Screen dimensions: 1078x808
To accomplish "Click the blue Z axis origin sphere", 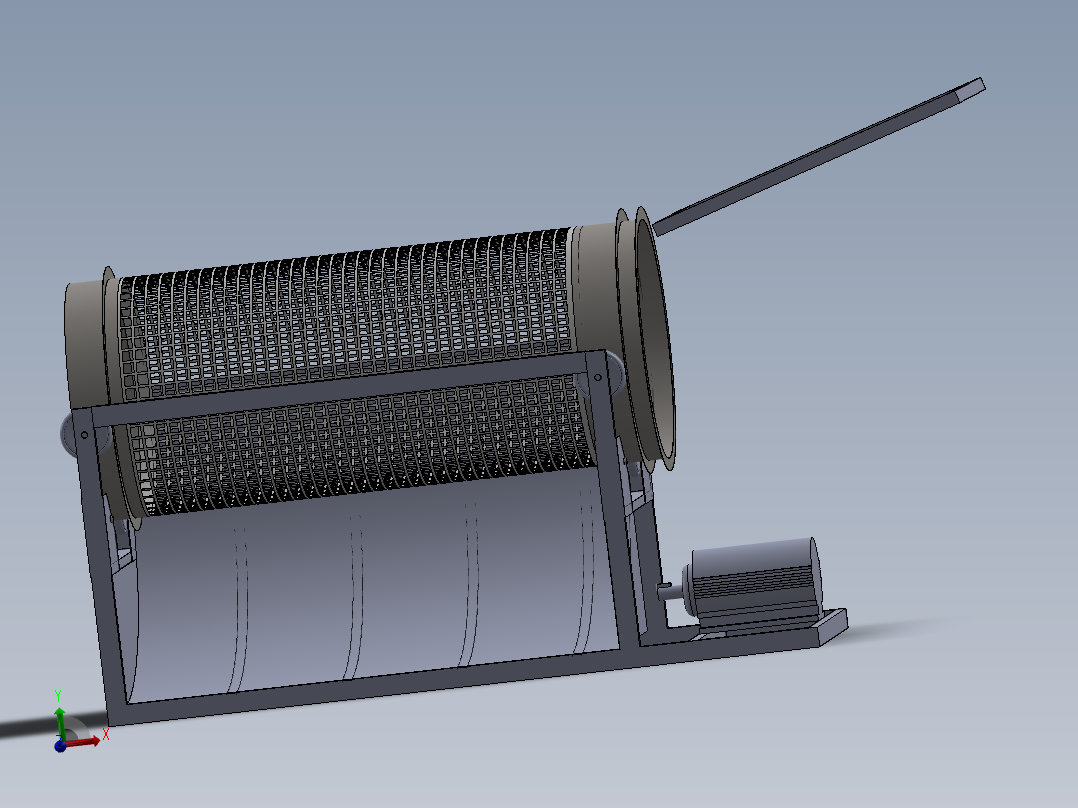I will click(x=60, y=746).
